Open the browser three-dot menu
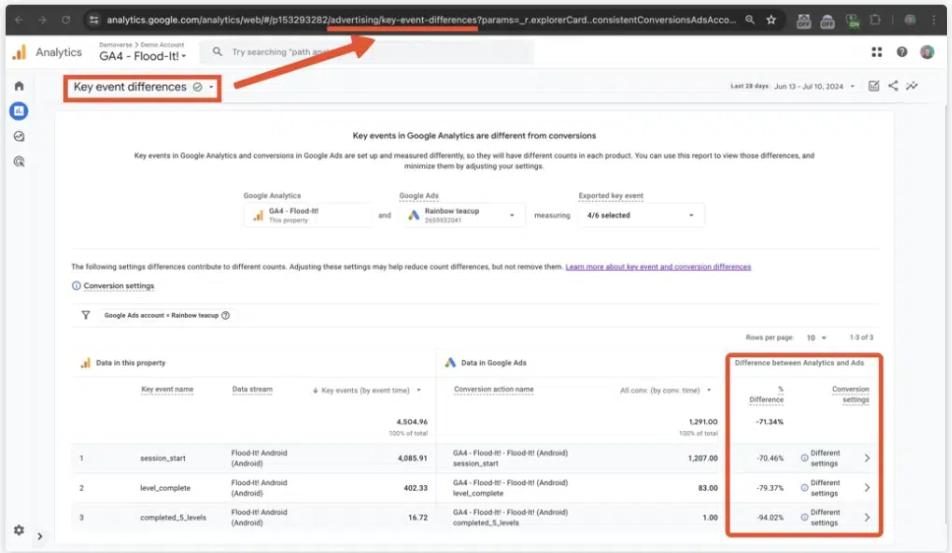The image size is (952, 553). click(x=933, y=20)
